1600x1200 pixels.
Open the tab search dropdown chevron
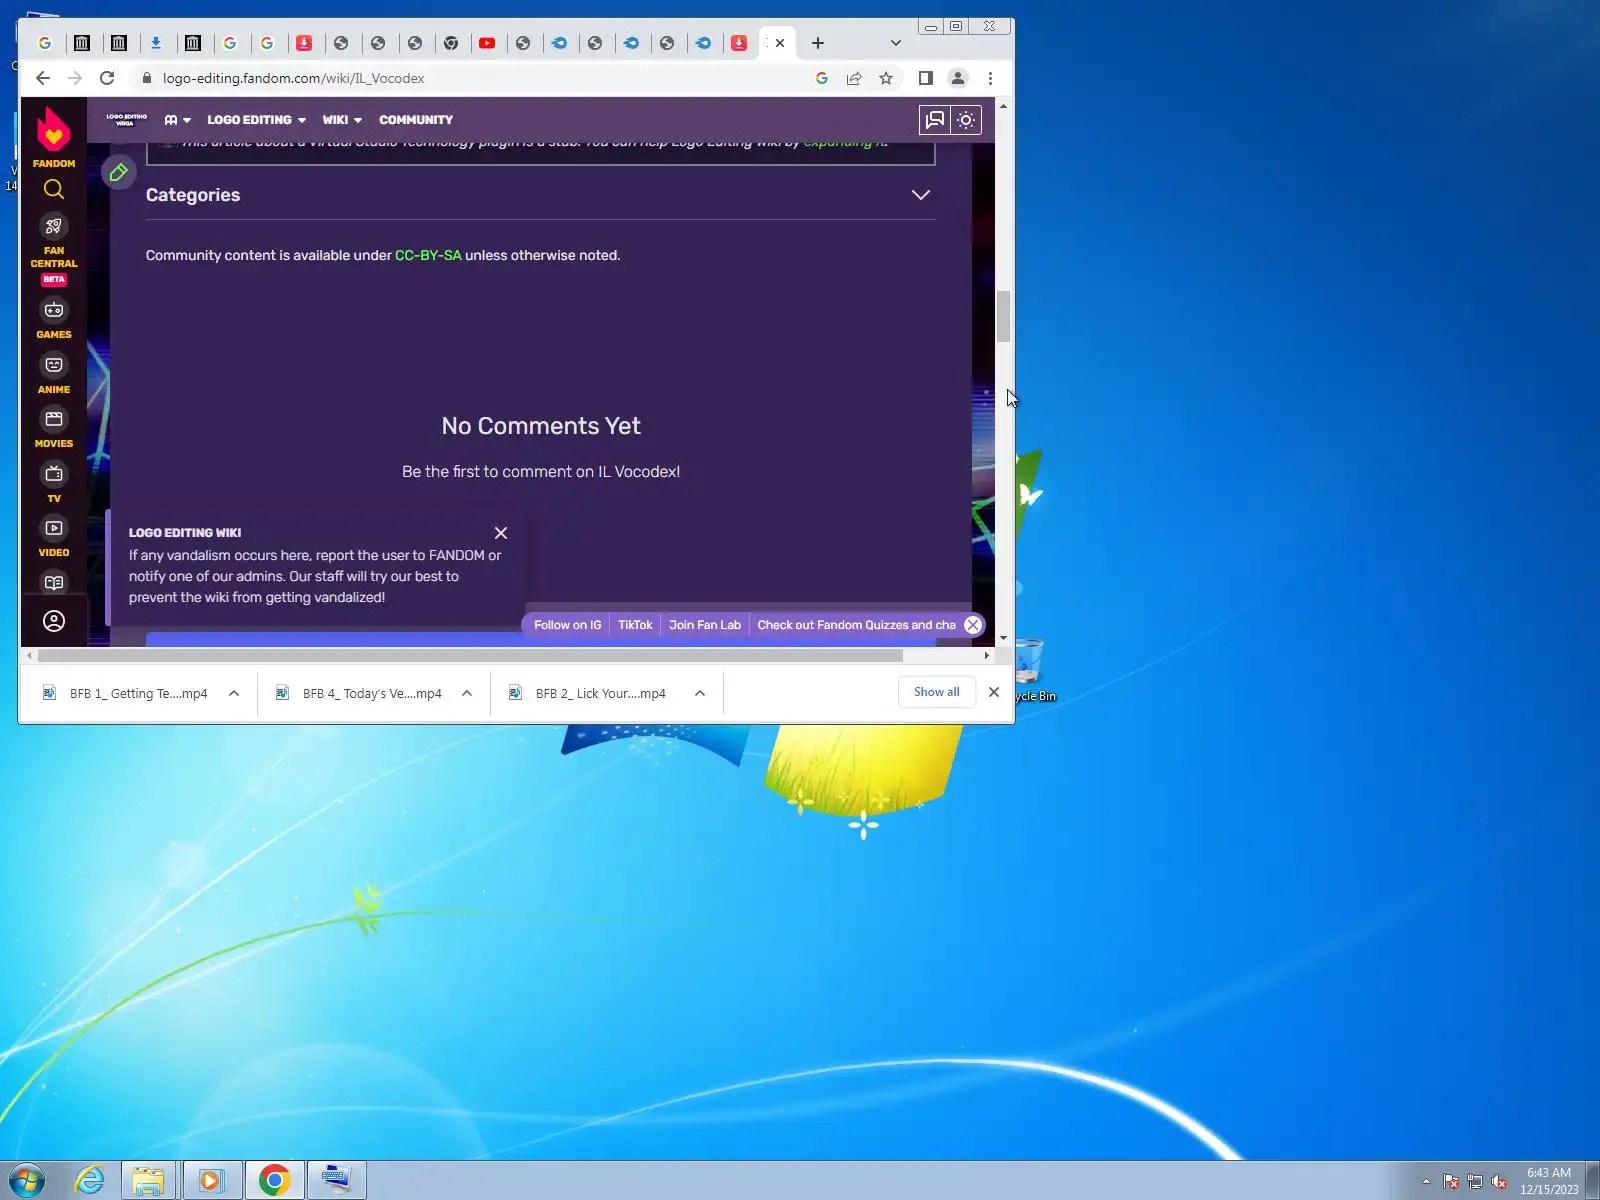(896, 43)
